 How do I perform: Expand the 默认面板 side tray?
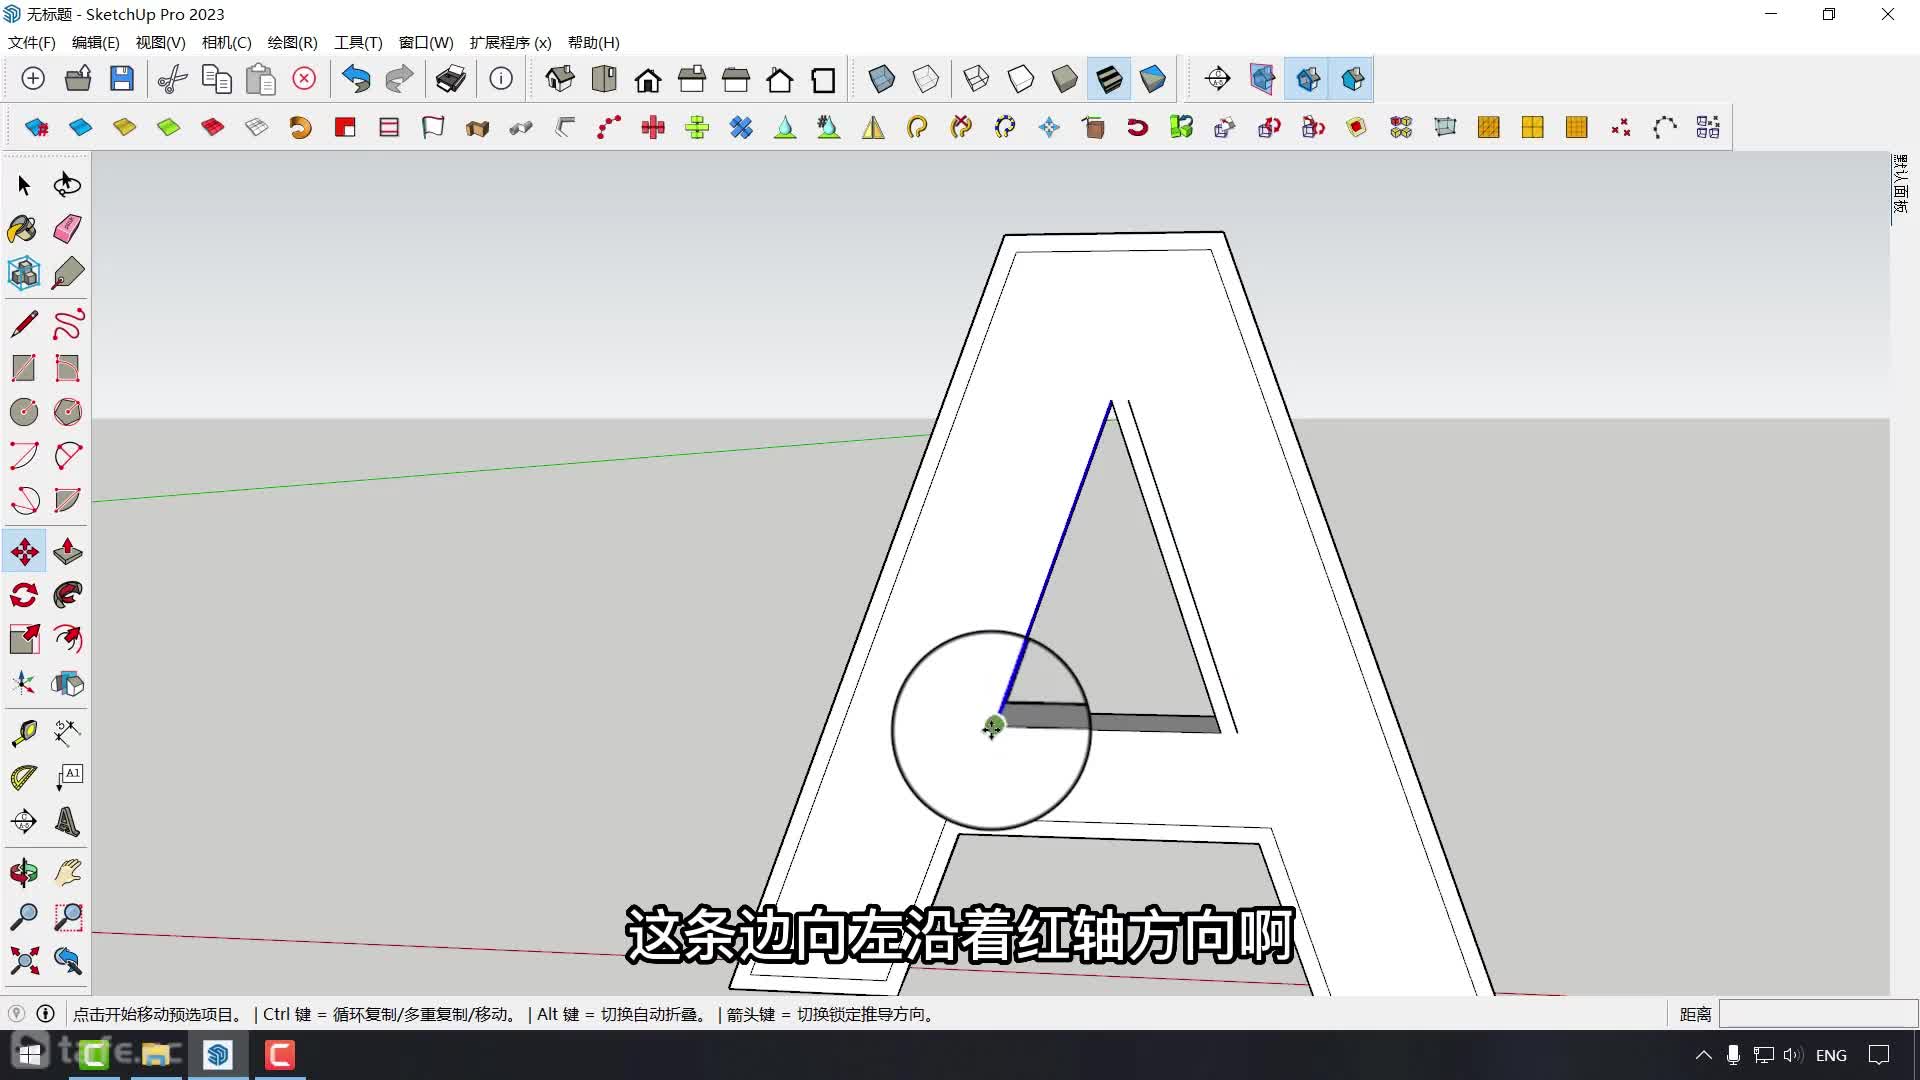pyautogui.click(x=1901, y=184)
